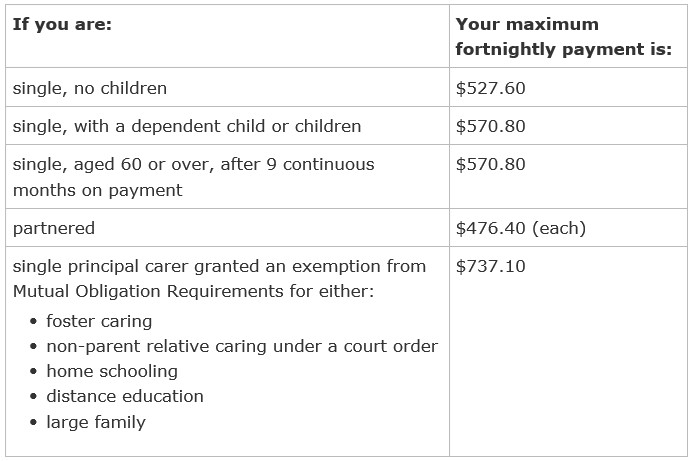Image resolution: width=691 pixels, height=461 pixels.
Task: Click the "$476.40 (each)" amount
Action: [520, 228]
